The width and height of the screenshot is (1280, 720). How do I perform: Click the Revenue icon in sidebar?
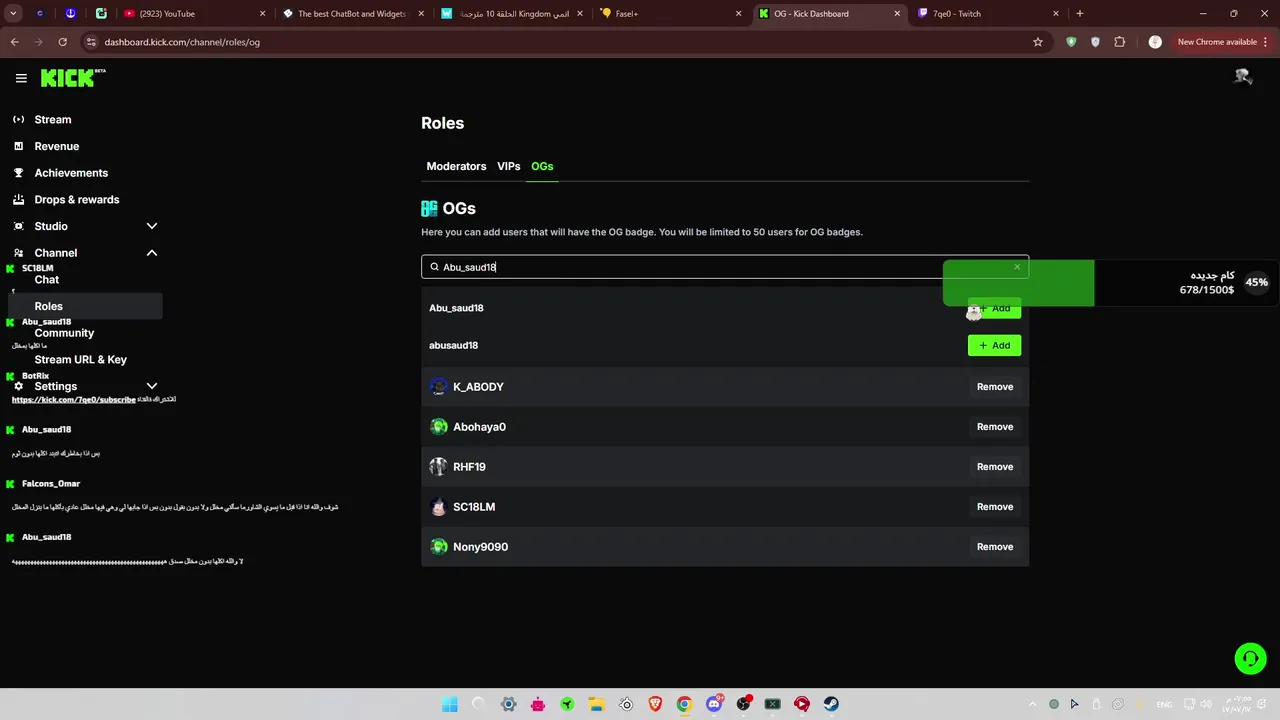click(18, 146)
